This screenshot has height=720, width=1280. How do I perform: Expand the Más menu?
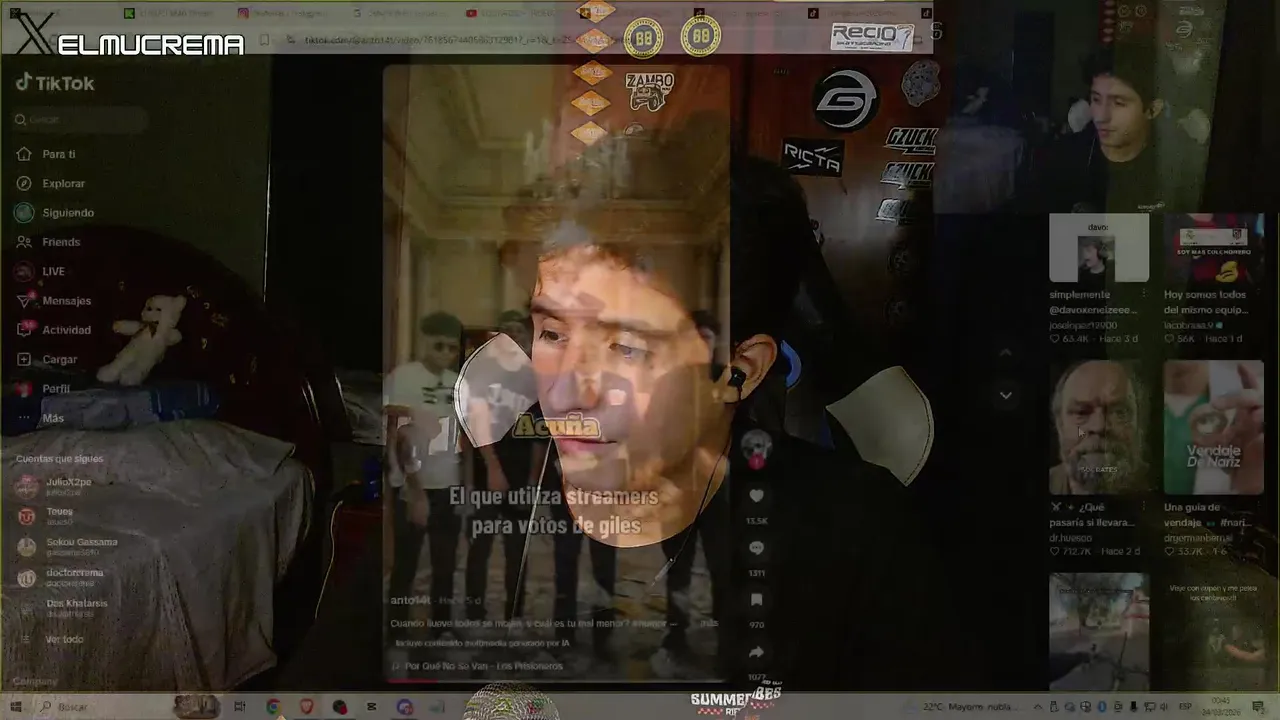(x=53, y=418)
